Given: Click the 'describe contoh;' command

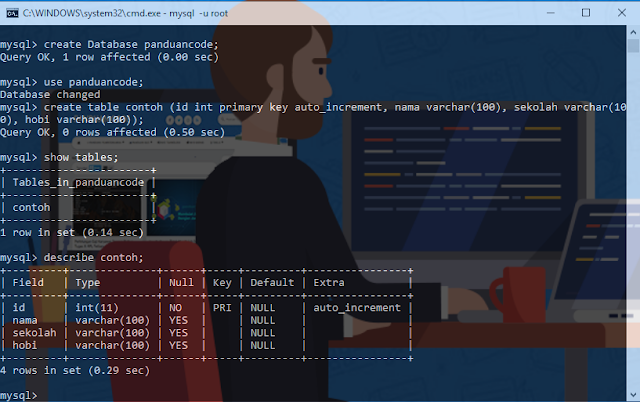Looking at the screenshot, I should pyautogui.click(x=93, y=258).
